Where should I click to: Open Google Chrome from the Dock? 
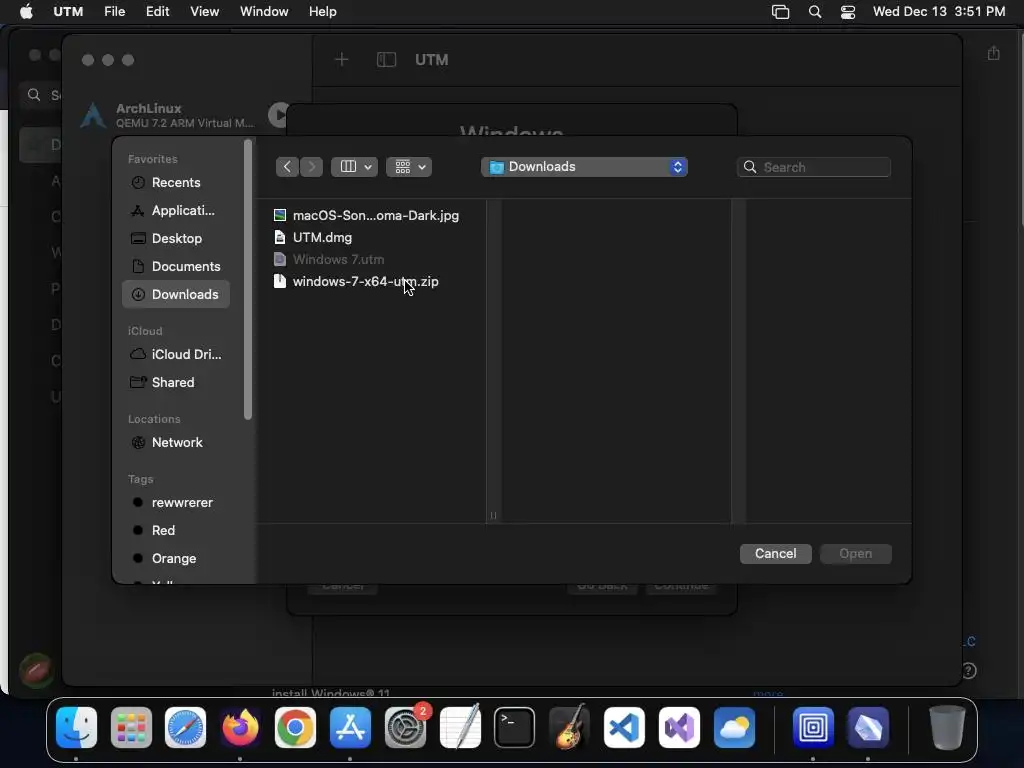pos(295,728)
